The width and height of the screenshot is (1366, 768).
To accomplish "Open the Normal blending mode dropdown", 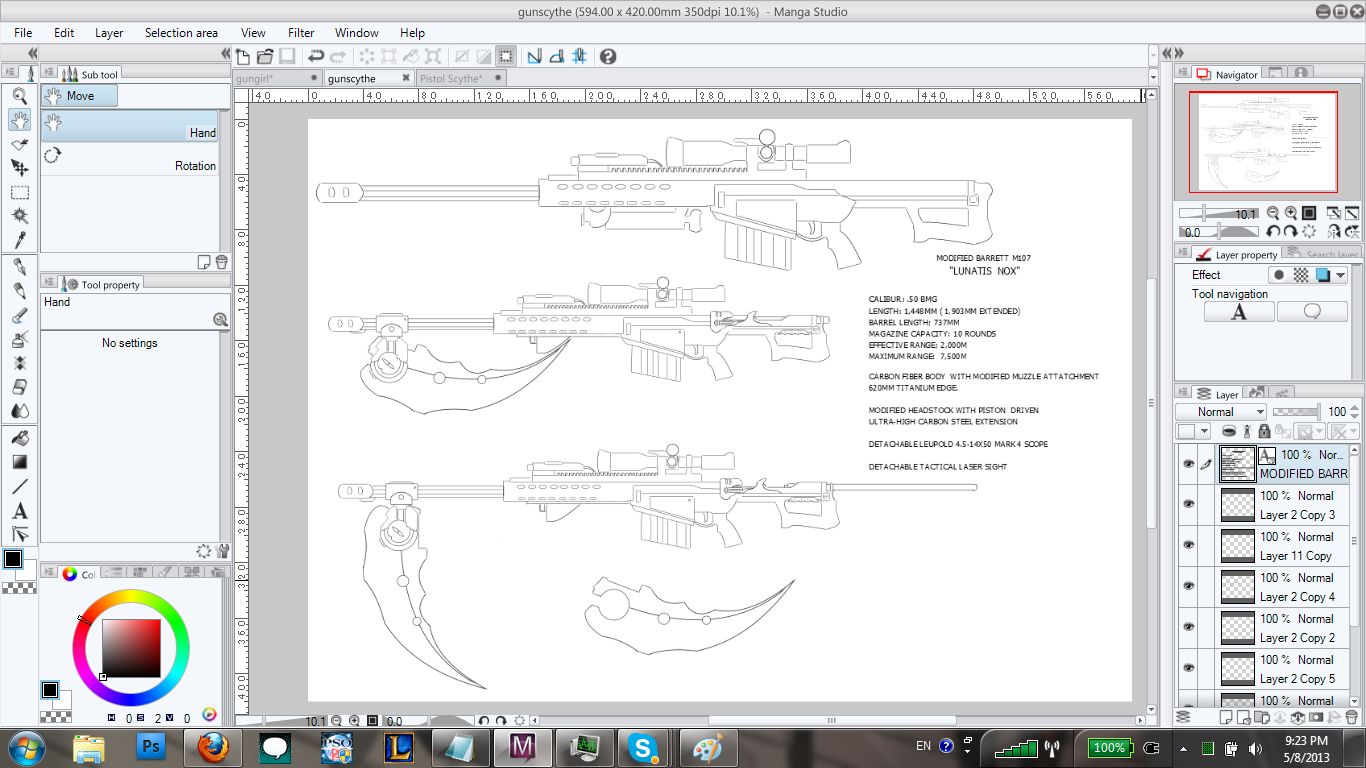I will click(1221, 412).
